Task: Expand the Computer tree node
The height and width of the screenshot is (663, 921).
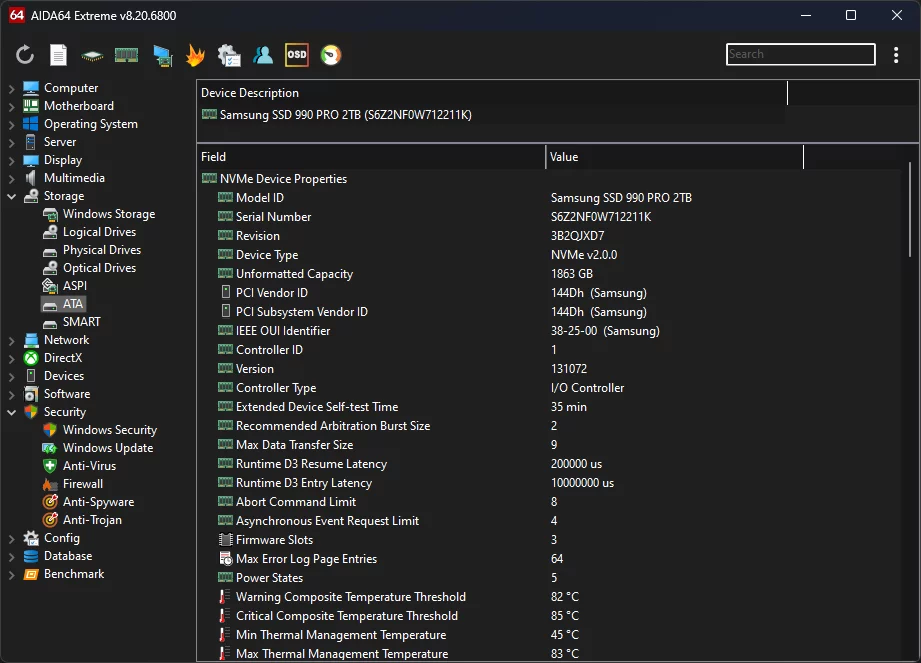Action: 12,88
